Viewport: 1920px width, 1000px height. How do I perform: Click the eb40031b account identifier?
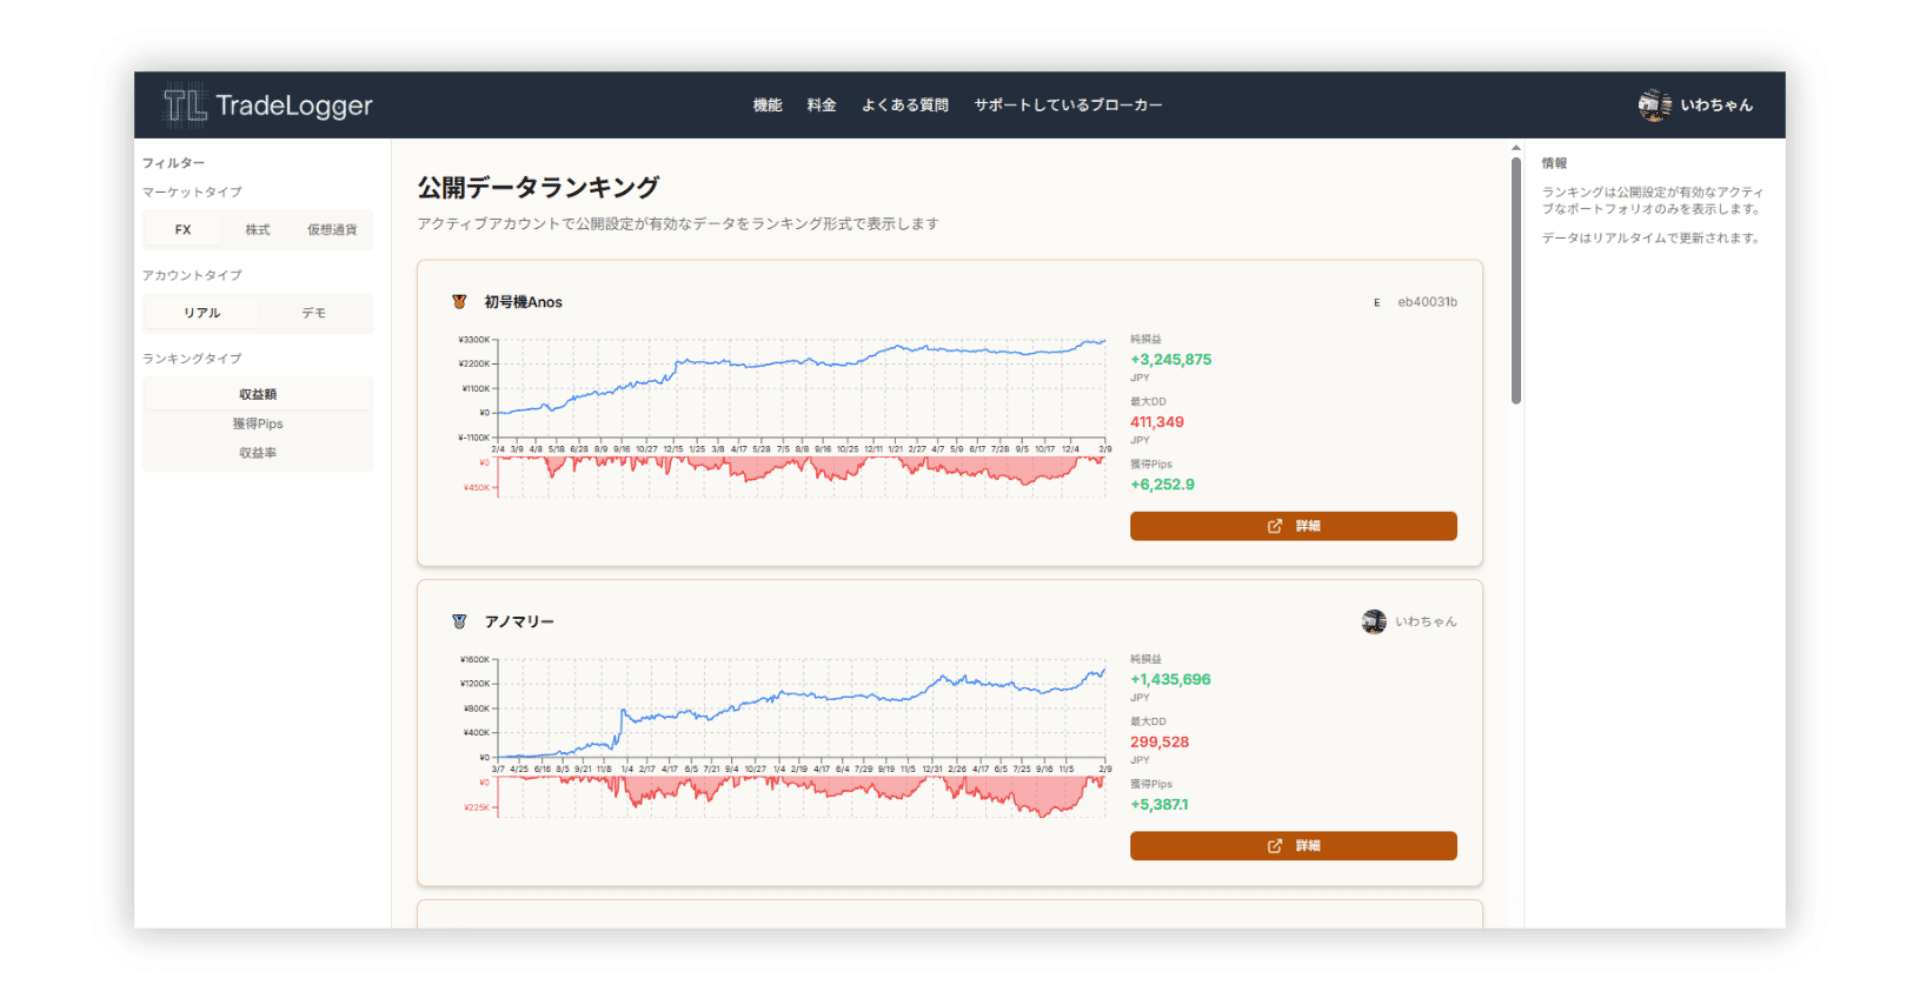[1425, 300]
